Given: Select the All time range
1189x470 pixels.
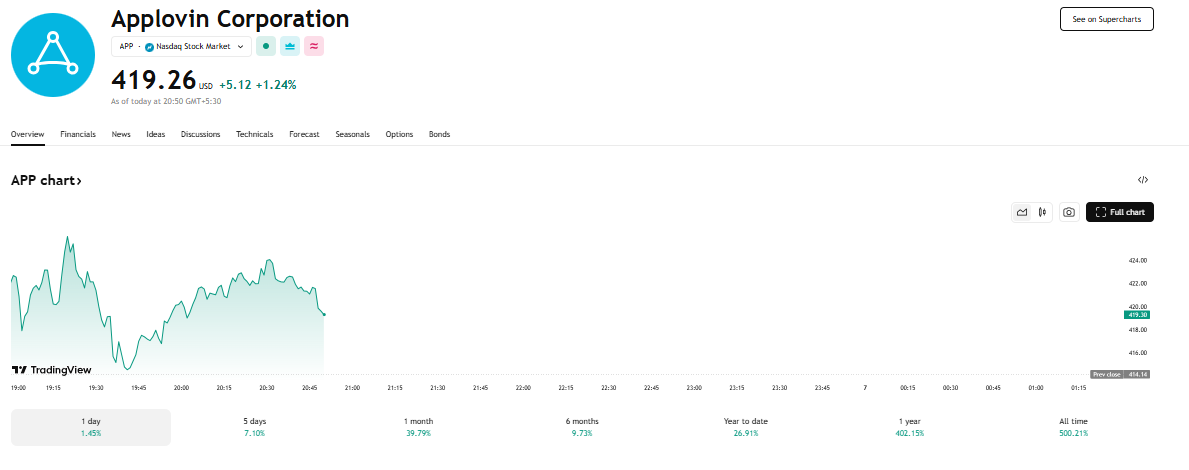Looking at the screenshot, I should coord(1074,427).
